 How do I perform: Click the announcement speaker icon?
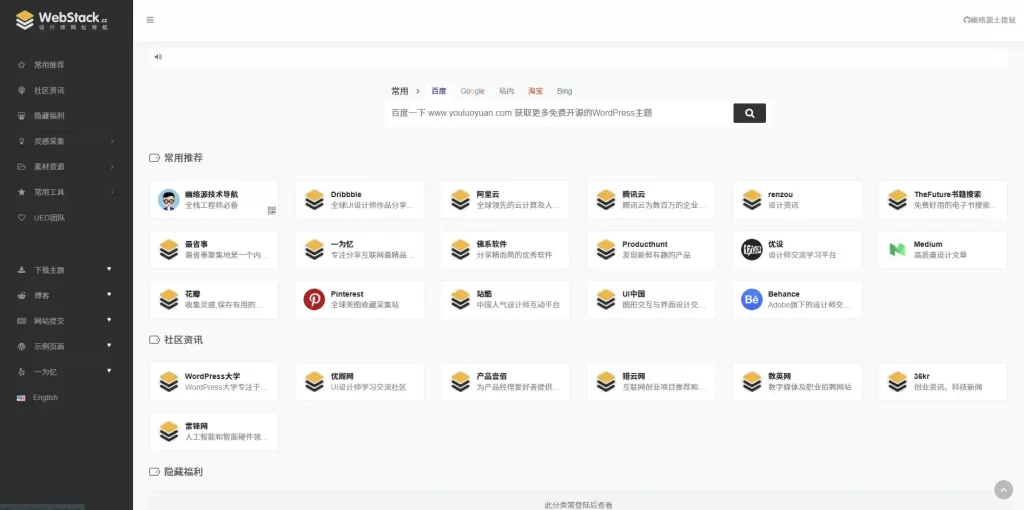157,57
